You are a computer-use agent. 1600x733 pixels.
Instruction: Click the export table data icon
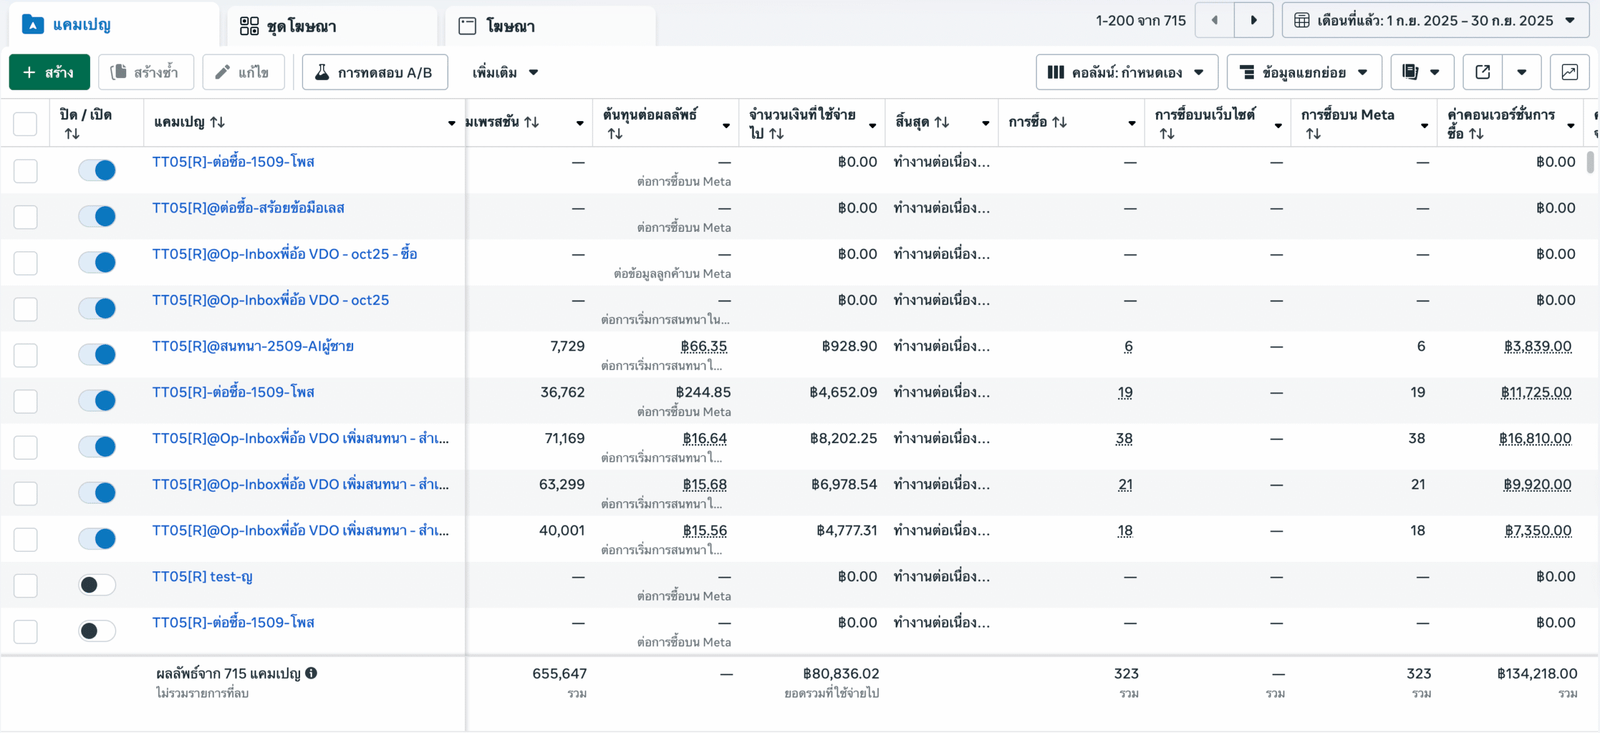coord(1483,72)
